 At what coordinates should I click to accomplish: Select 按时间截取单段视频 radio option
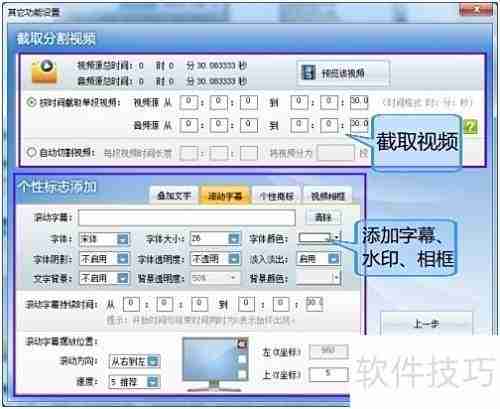(x=31, y=102)
